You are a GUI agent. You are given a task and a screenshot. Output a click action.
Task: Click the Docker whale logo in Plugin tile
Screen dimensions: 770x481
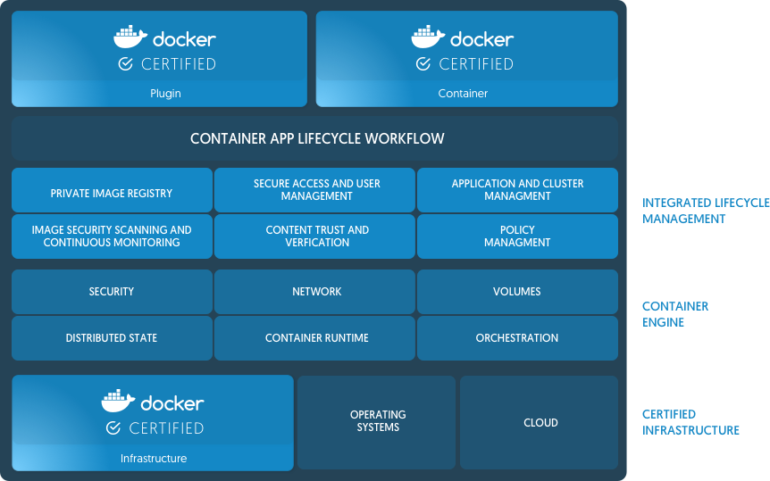[129, 37]
